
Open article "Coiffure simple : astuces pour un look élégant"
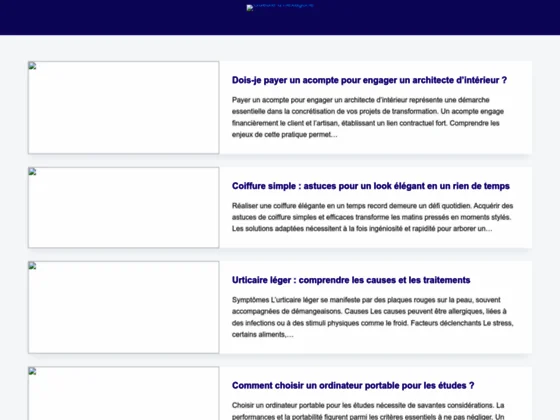(371, 186)
